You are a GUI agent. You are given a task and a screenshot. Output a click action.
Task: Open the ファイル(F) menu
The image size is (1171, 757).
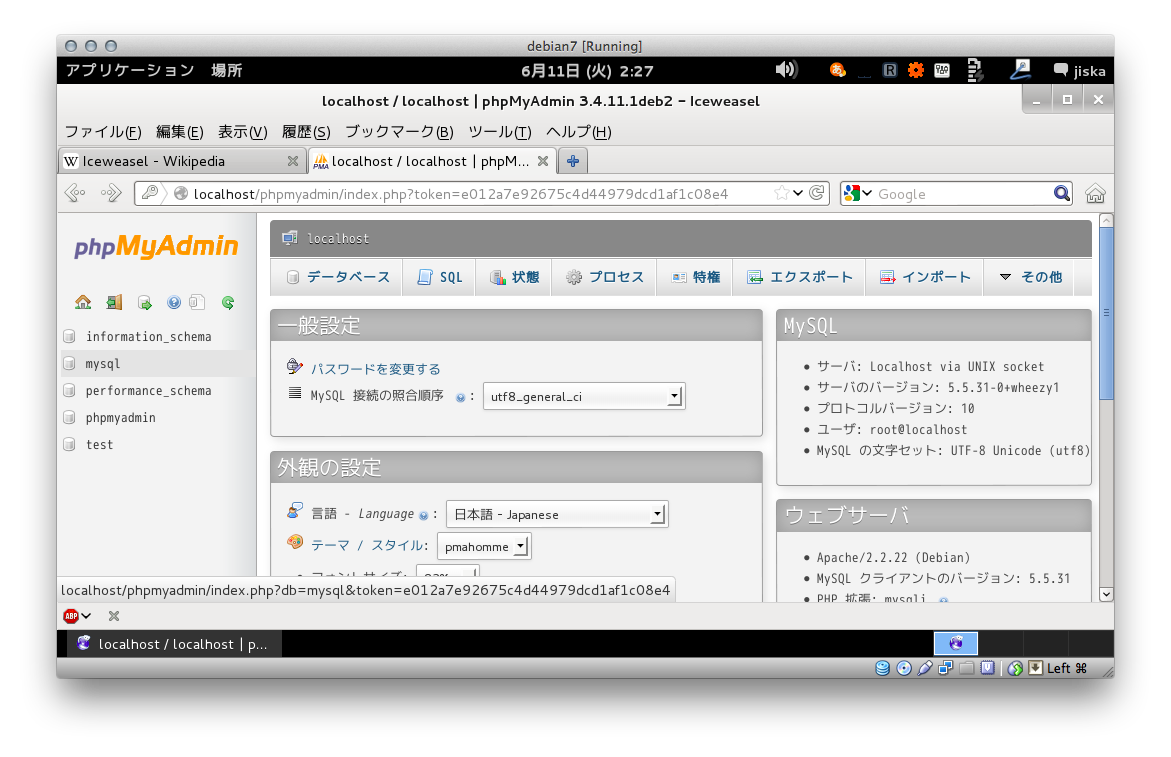(x=103, y=132)
